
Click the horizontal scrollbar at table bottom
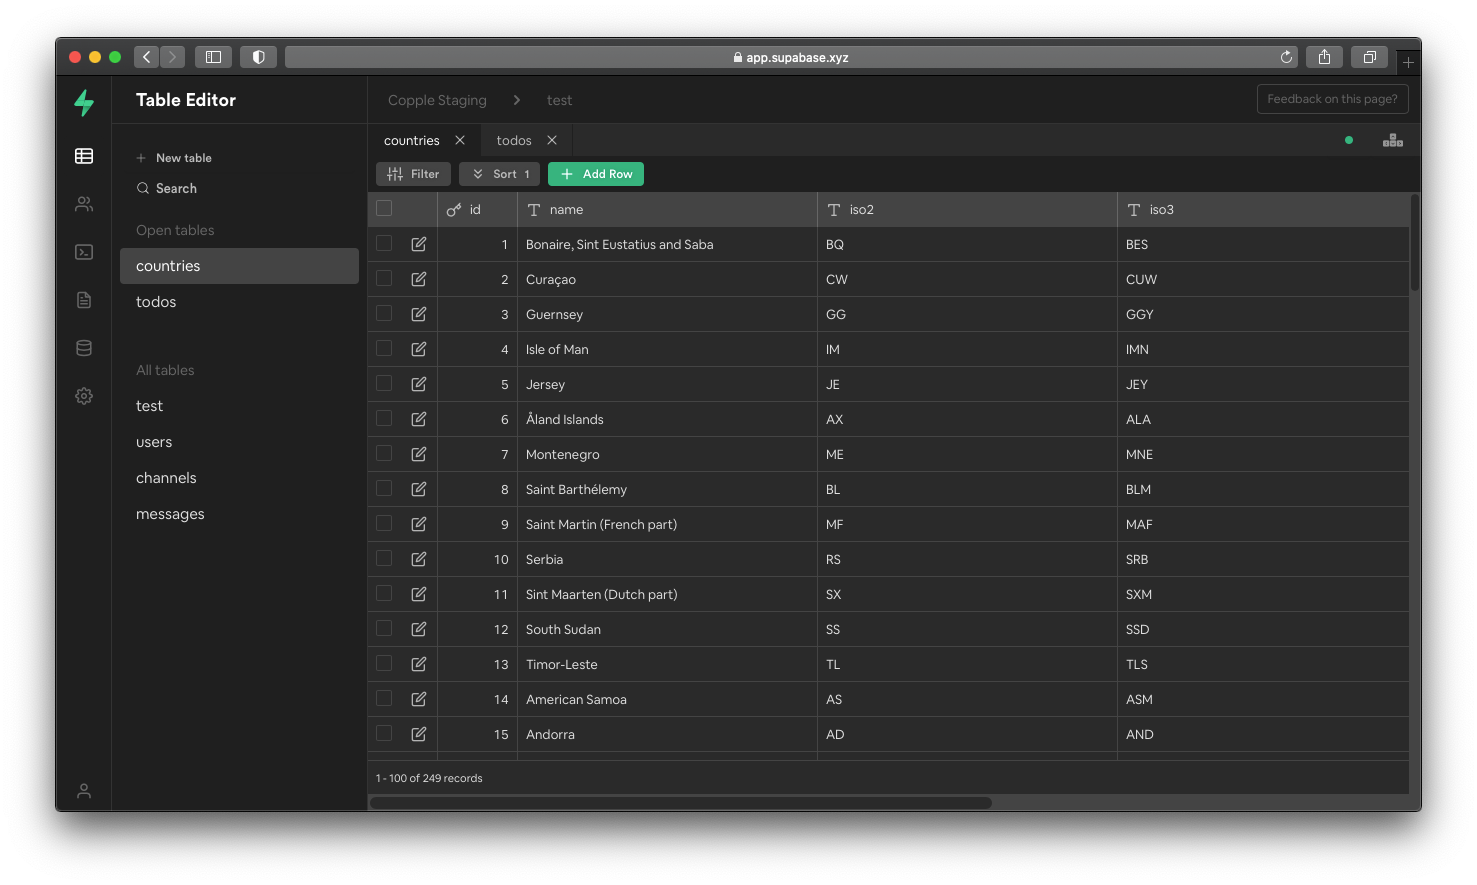(x=681, y=802)
